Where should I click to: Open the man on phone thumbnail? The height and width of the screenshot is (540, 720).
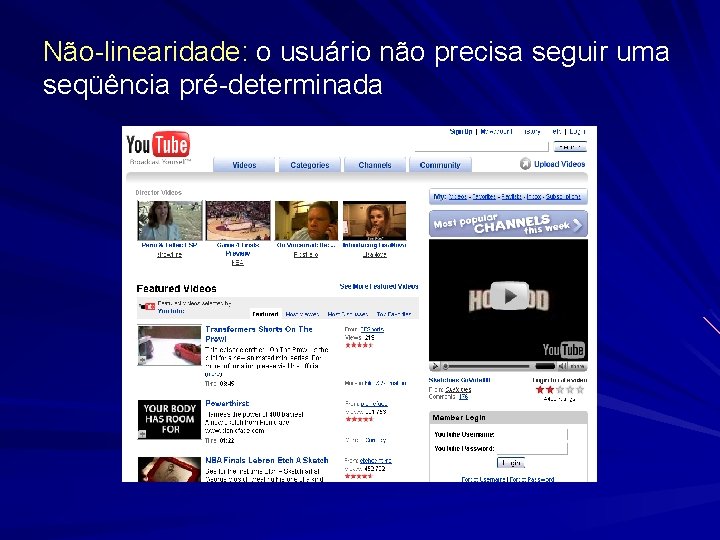point(306,220)
